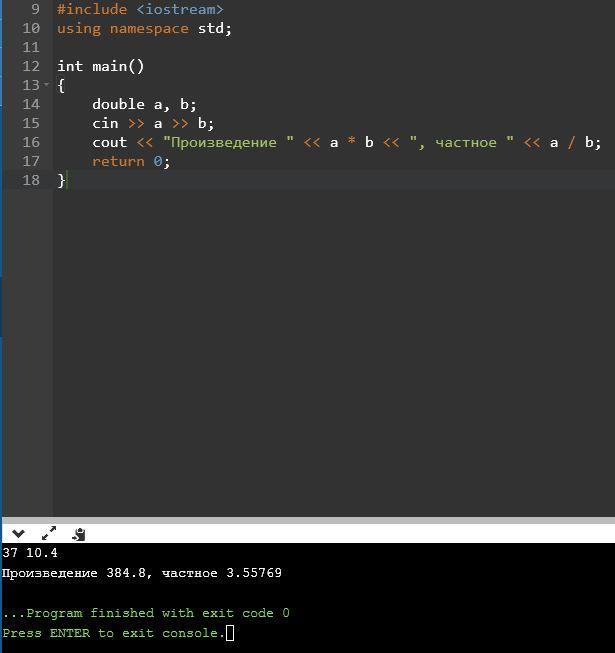This screenshot has width=615, height=653.
Task: Expand the console to fullscreen
Action: (49, 533)
